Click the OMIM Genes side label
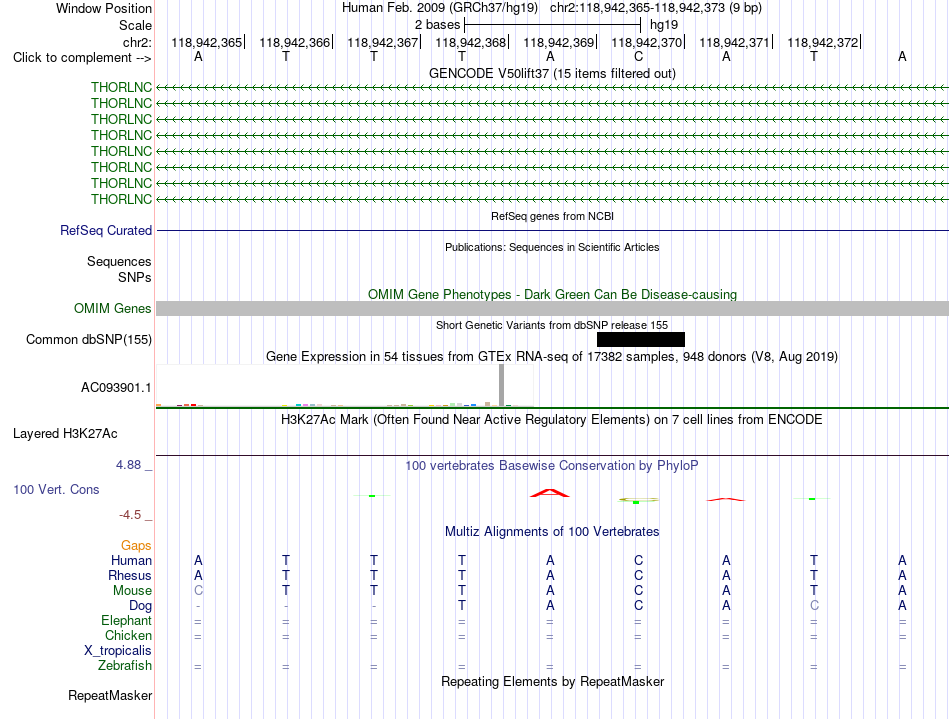Screen dimensions: 950x719 112,308
